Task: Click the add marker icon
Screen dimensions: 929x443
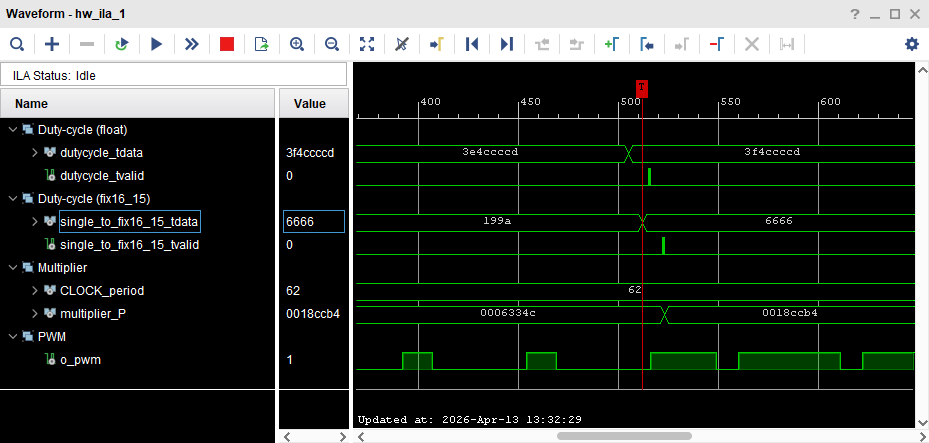Action: pyautogui.click(x=611, y=44)
